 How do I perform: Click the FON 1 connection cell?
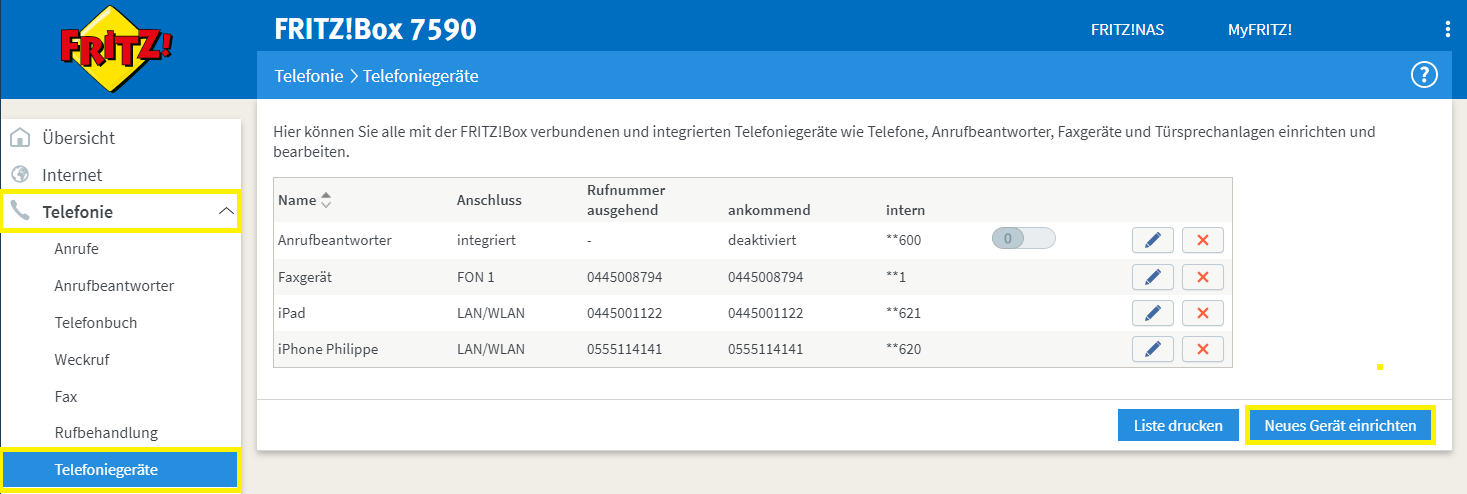pos(476,276)
